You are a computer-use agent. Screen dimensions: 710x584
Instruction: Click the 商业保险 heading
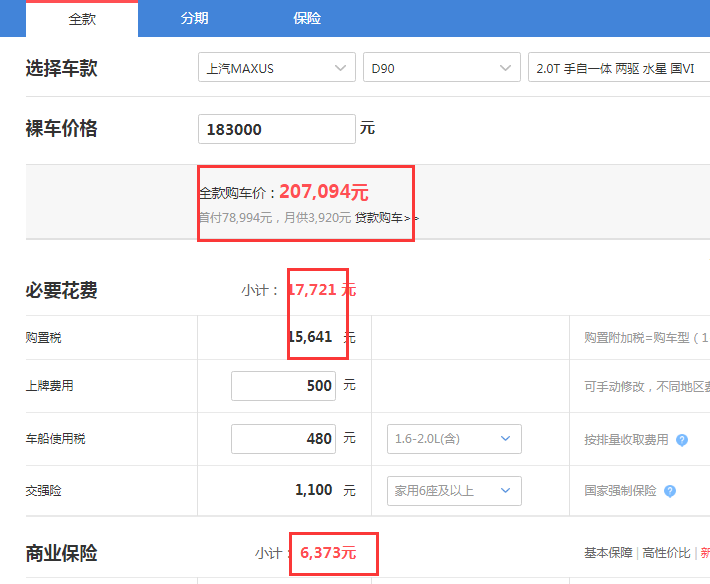click(x=62, y=553)
